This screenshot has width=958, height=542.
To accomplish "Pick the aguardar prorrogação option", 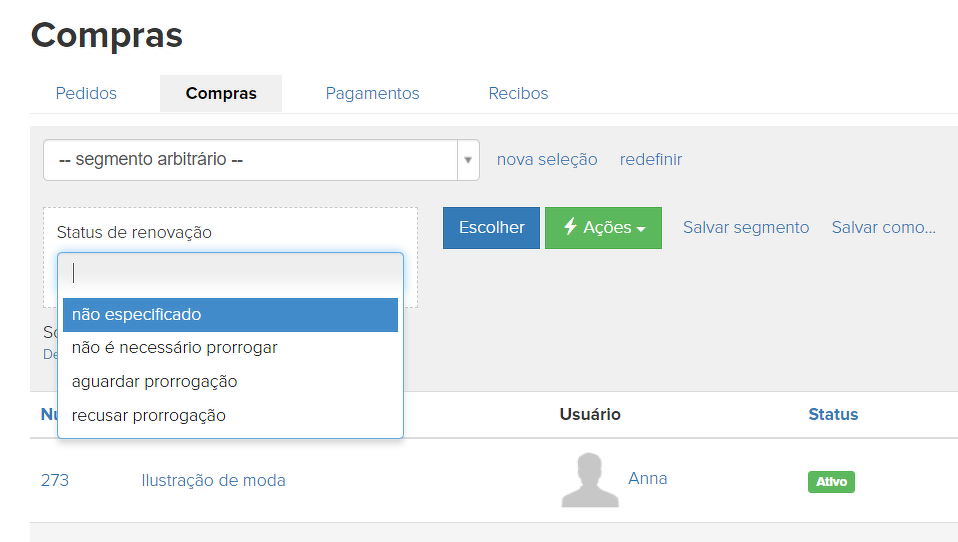I will tap(230, 382).
